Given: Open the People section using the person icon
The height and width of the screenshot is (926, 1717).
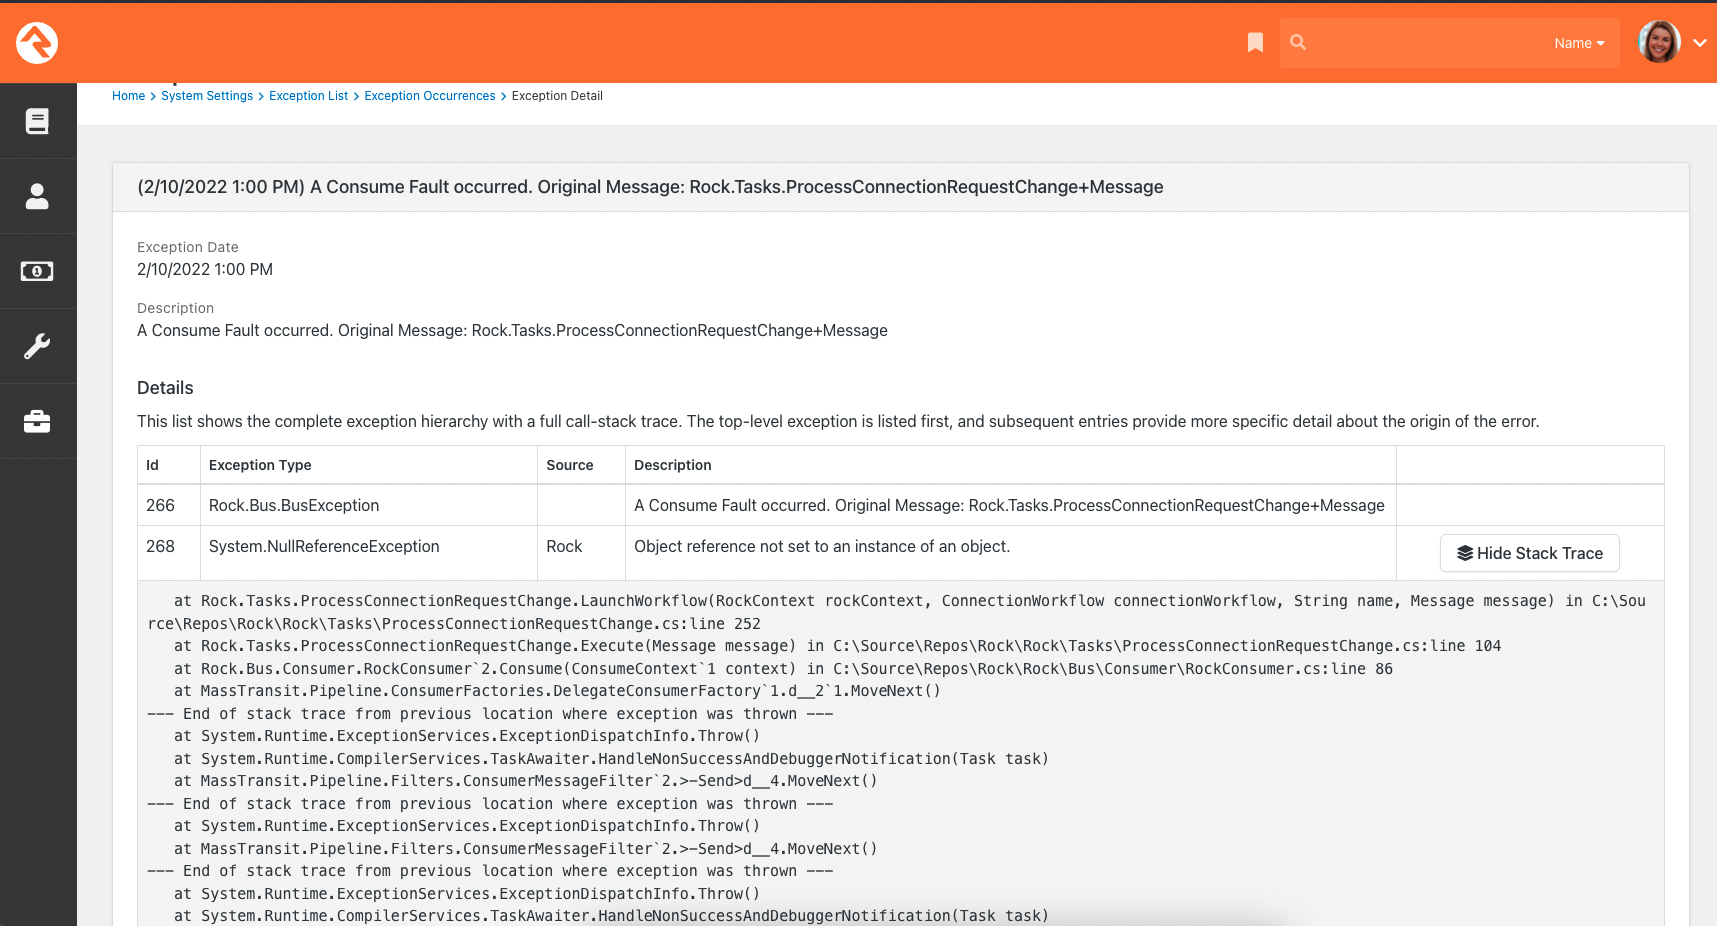Looking at the screenshot, I should coord(38,196).
